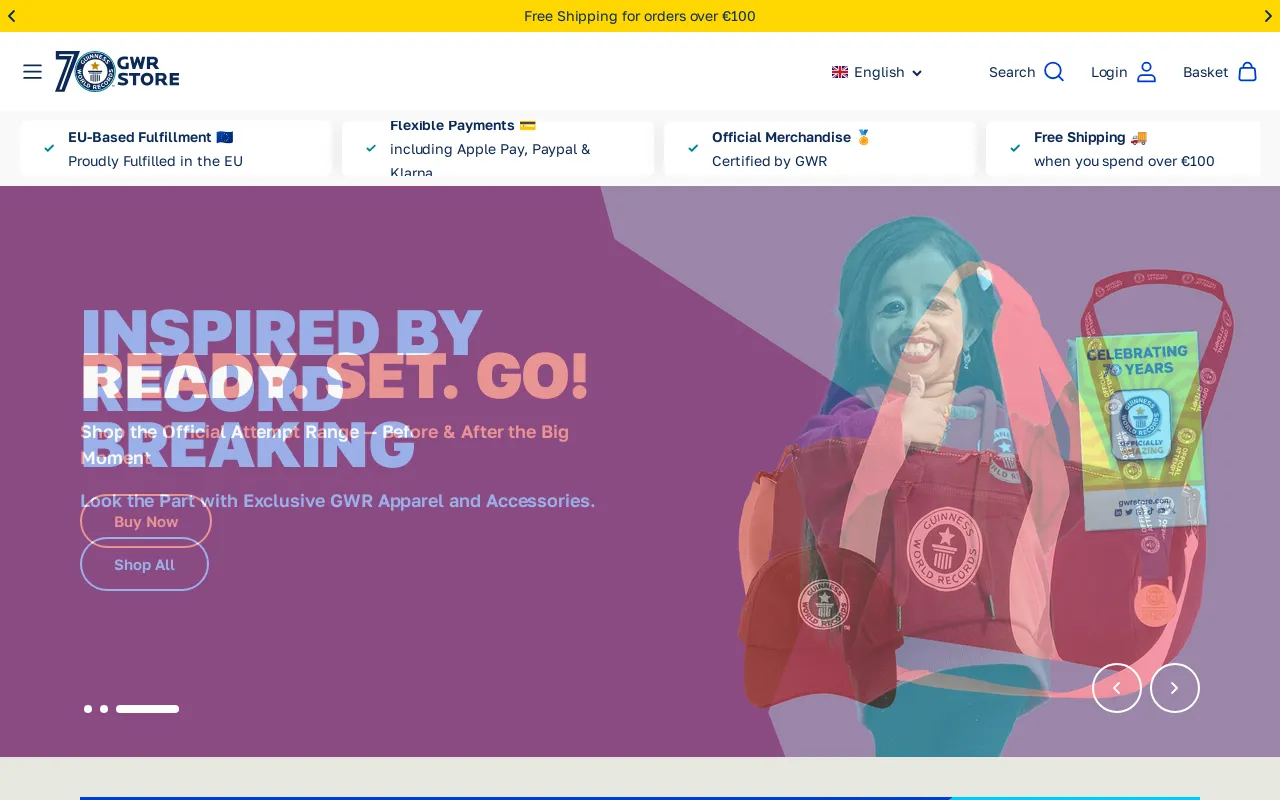Show next announcement in yellow bar
This screenshot has height=800, width=1280.
[x=1268, y=16]
